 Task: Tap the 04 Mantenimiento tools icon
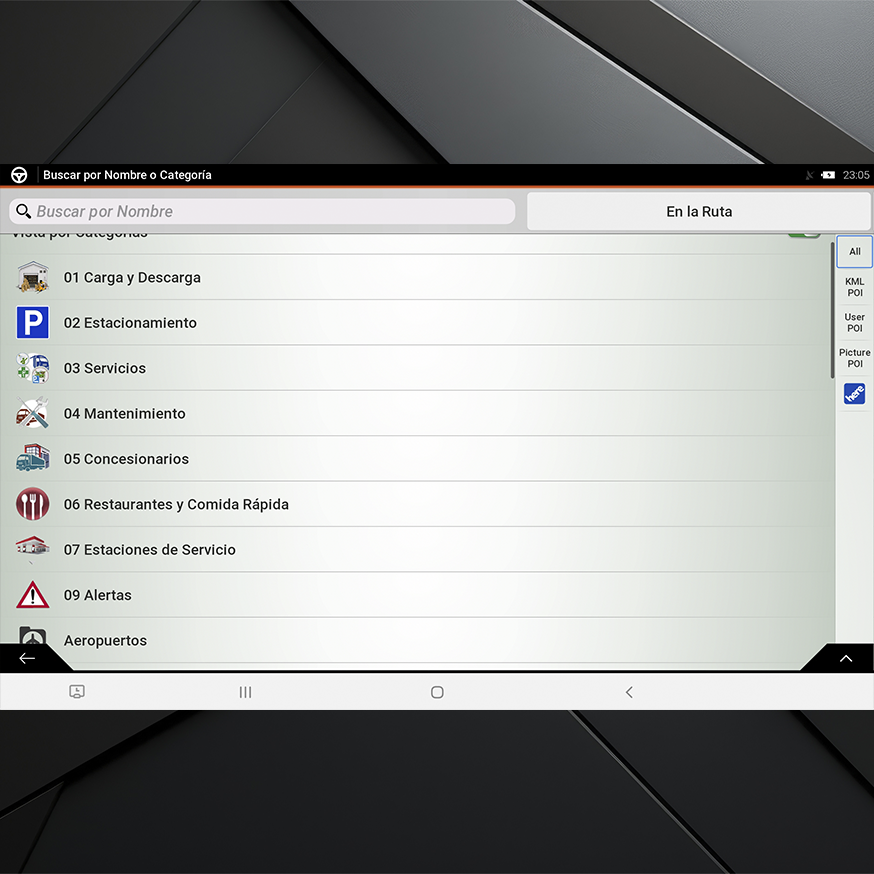tap(32, 413)
